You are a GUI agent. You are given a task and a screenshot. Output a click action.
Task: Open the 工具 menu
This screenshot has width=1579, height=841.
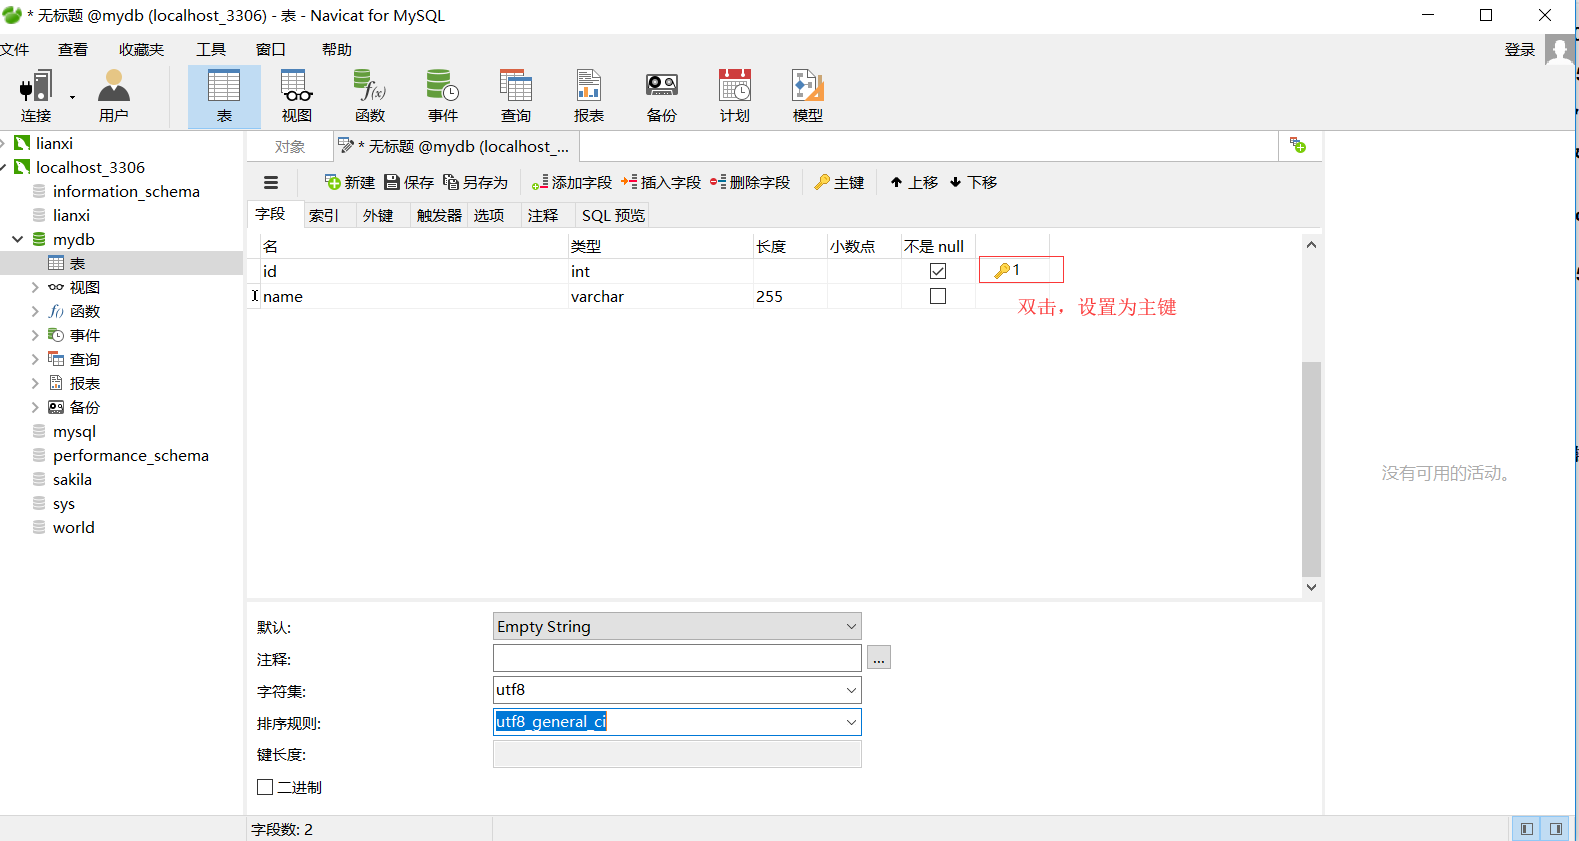coord(211,49)
